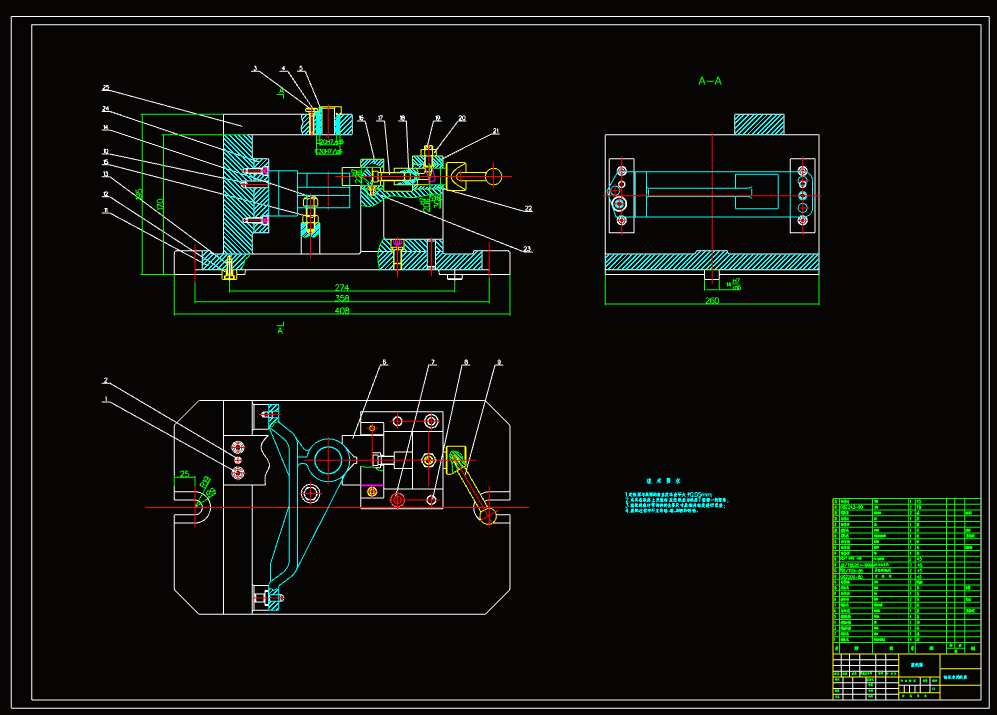Click the large cyan bore circle in plan view
The image size is (997, 715).
[x=328, y=459]
